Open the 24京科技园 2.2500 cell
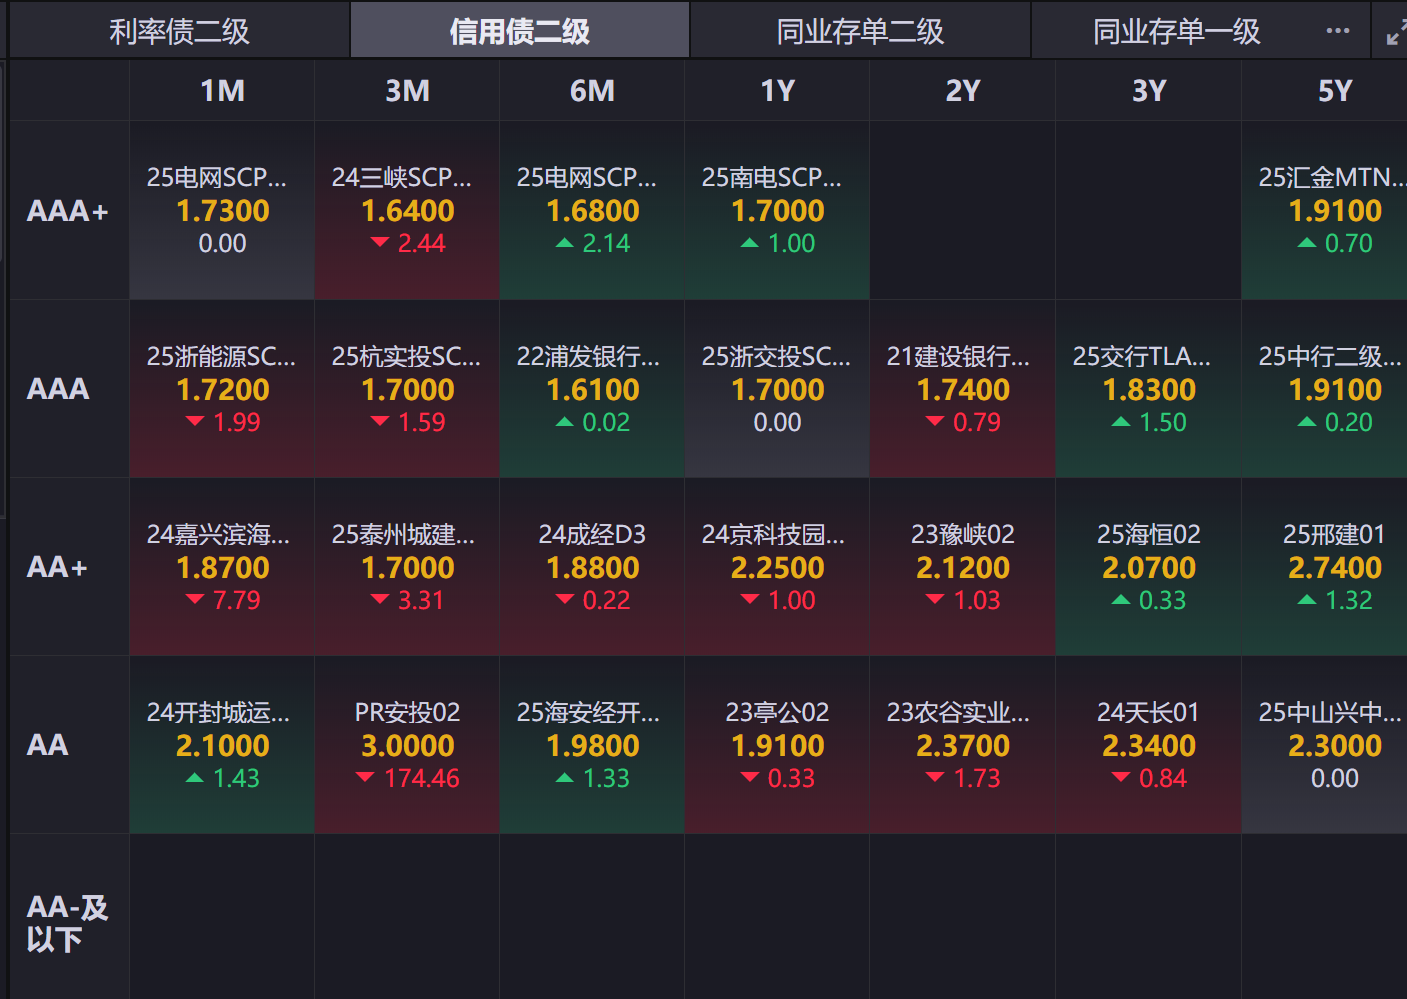This screenshot has width=1407, height=999. pos(777,567)
